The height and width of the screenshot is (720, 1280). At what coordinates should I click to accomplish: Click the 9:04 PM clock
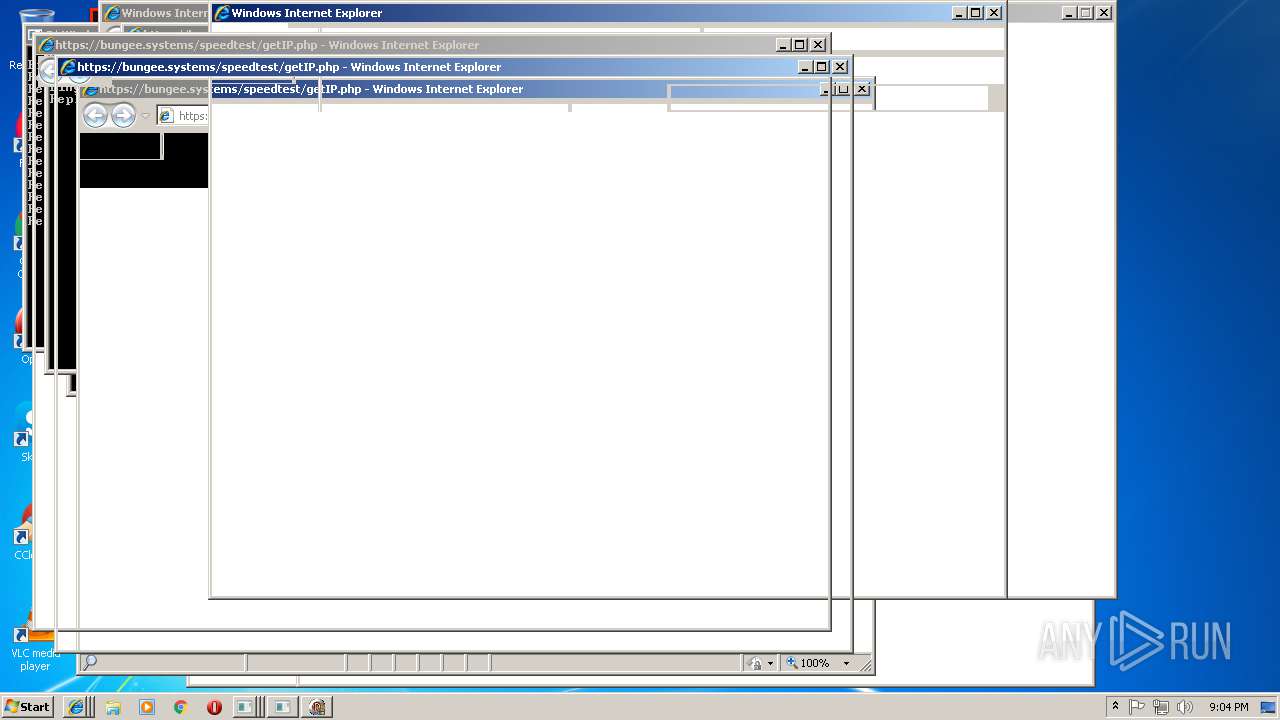coord(1228,707)
